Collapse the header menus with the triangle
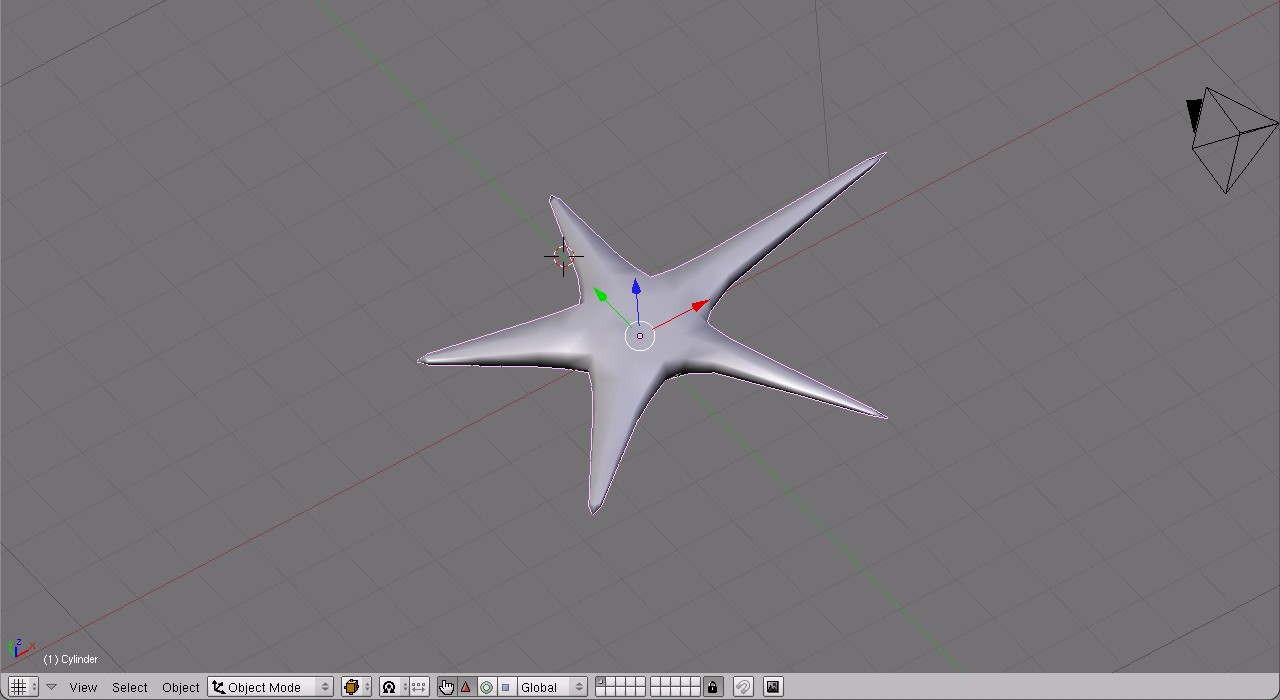Screen dimensions: 1280x700 tap(52, 687)
